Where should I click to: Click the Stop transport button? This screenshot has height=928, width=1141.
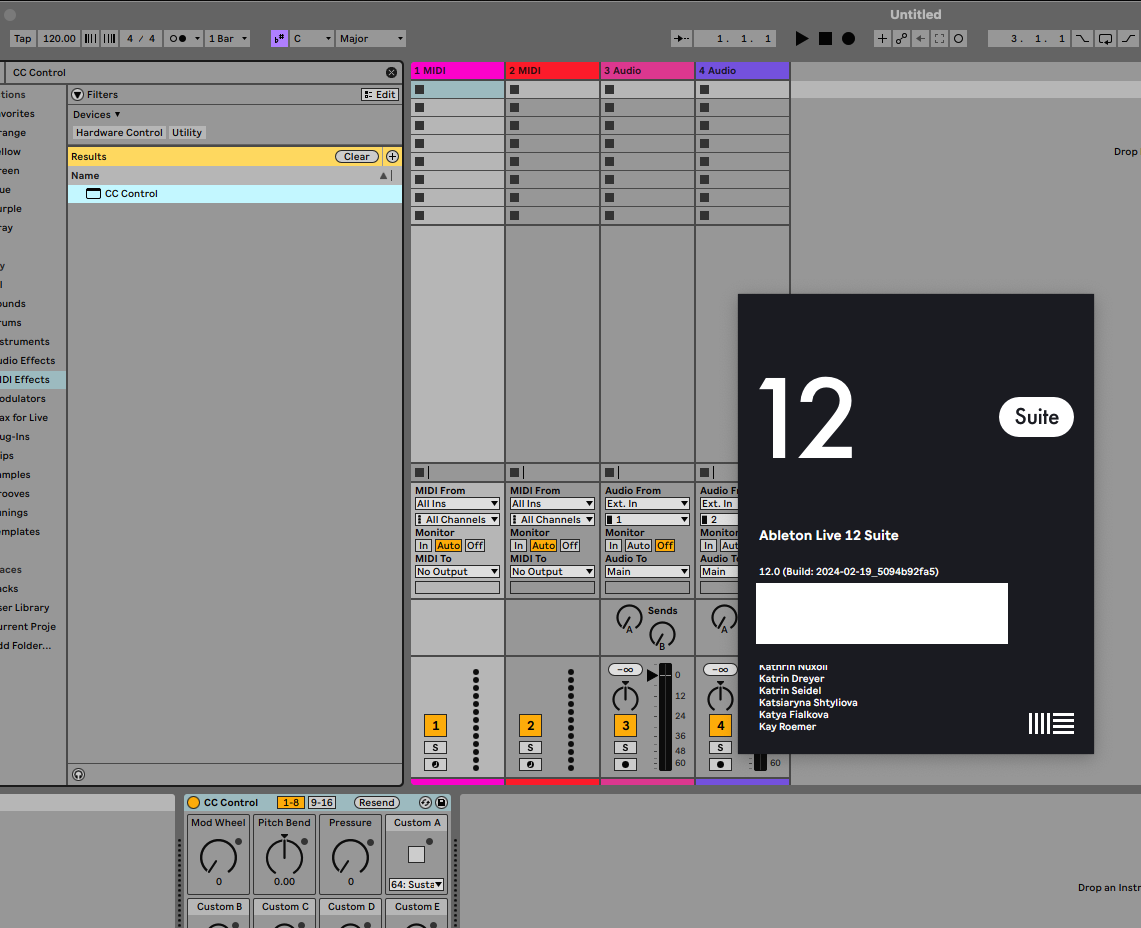tap(825, 39)
